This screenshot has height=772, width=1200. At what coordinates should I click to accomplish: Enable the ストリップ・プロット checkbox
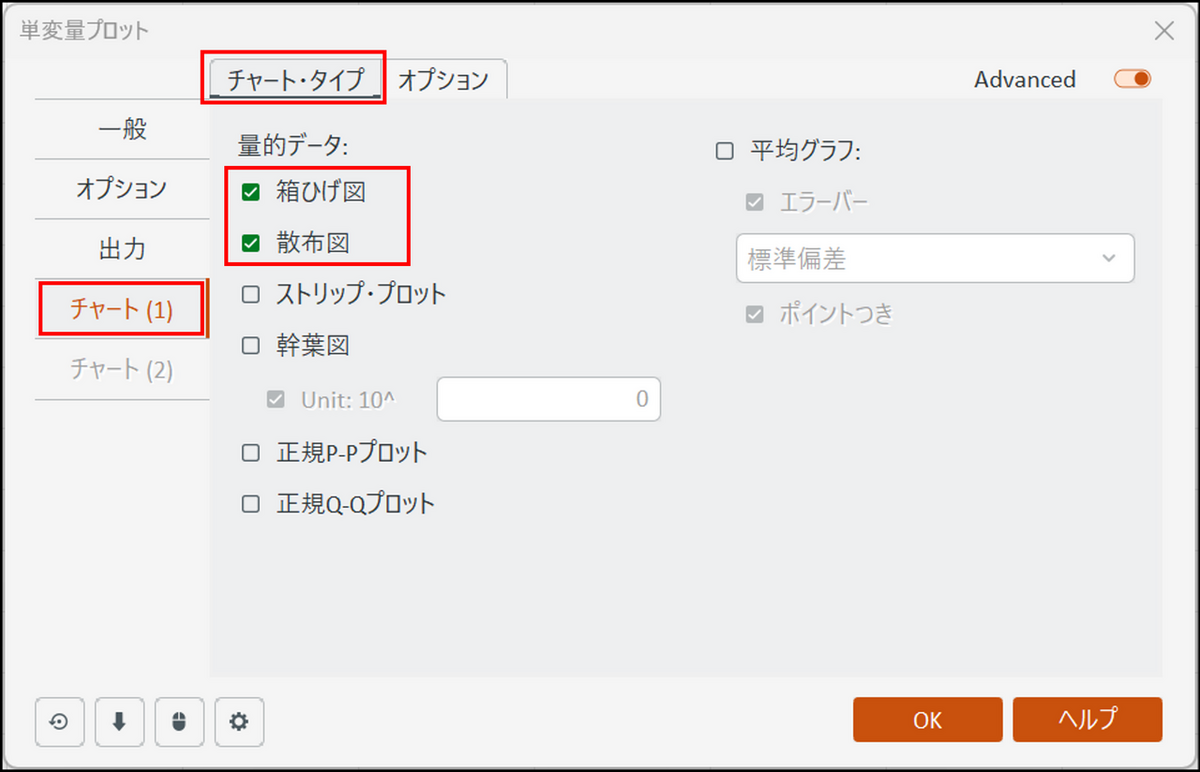pos(251,295)
